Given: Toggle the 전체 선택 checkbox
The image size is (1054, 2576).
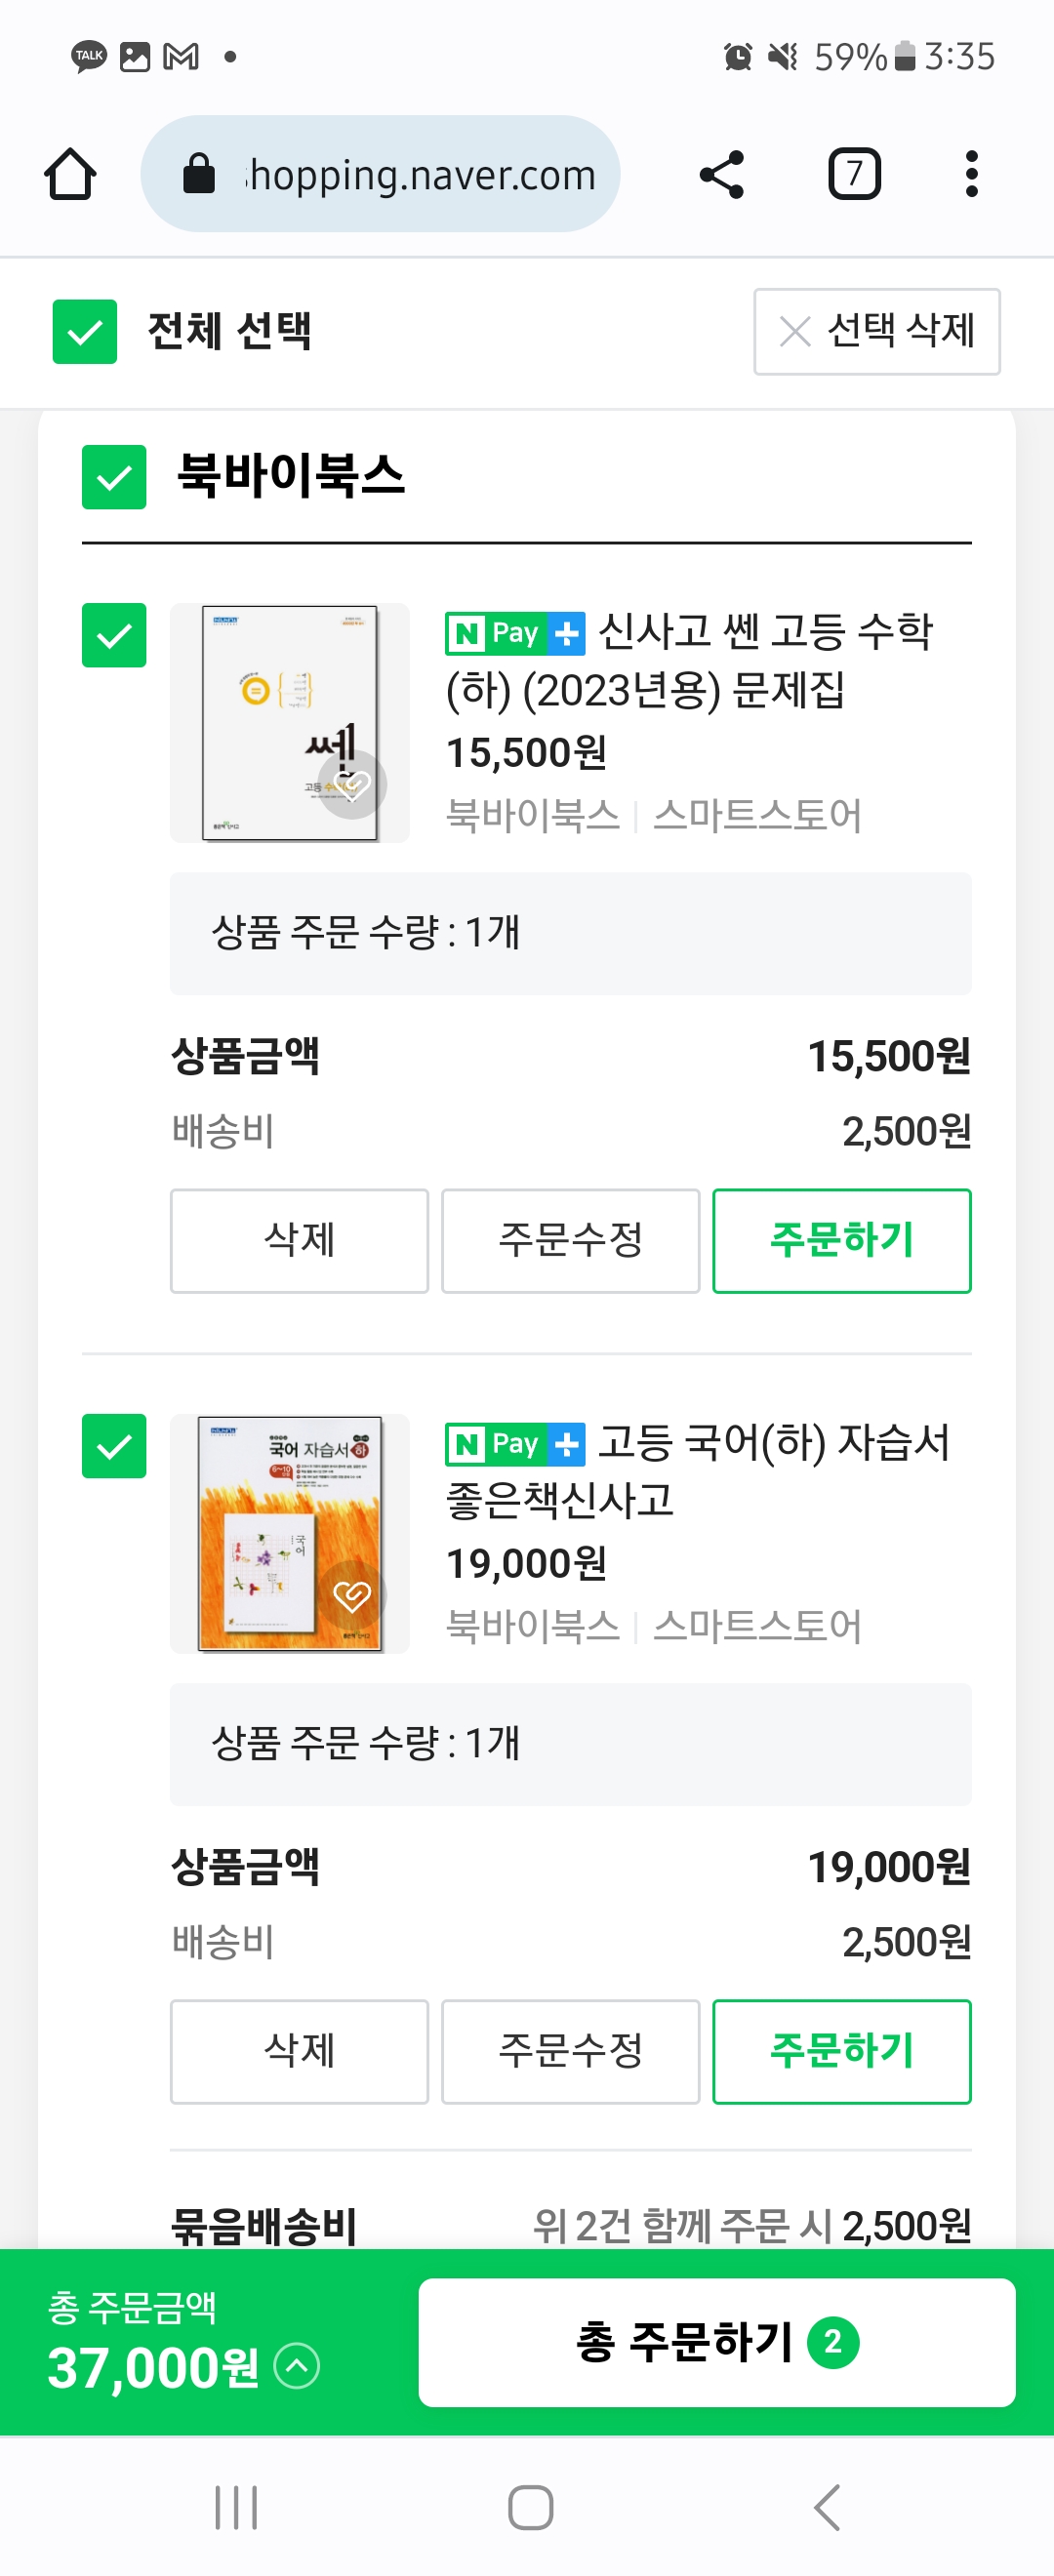Looking at the screenshot, I should [85, 332].
